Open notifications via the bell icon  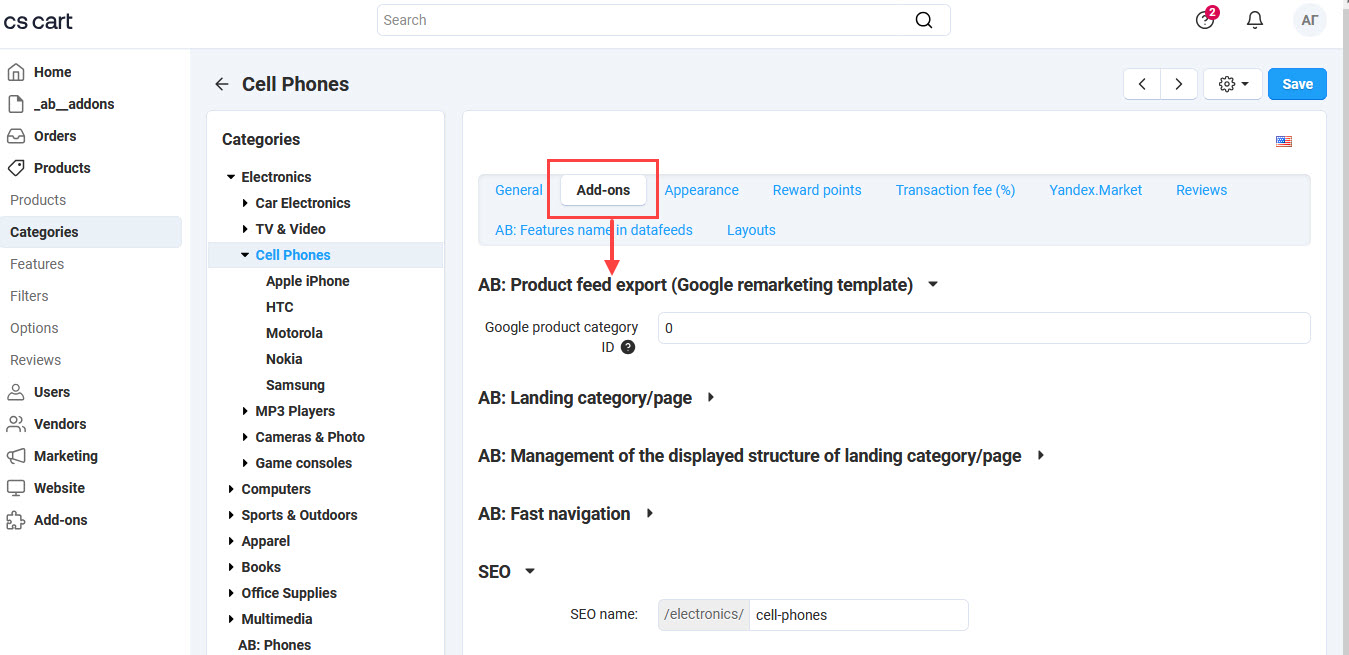1255,20
